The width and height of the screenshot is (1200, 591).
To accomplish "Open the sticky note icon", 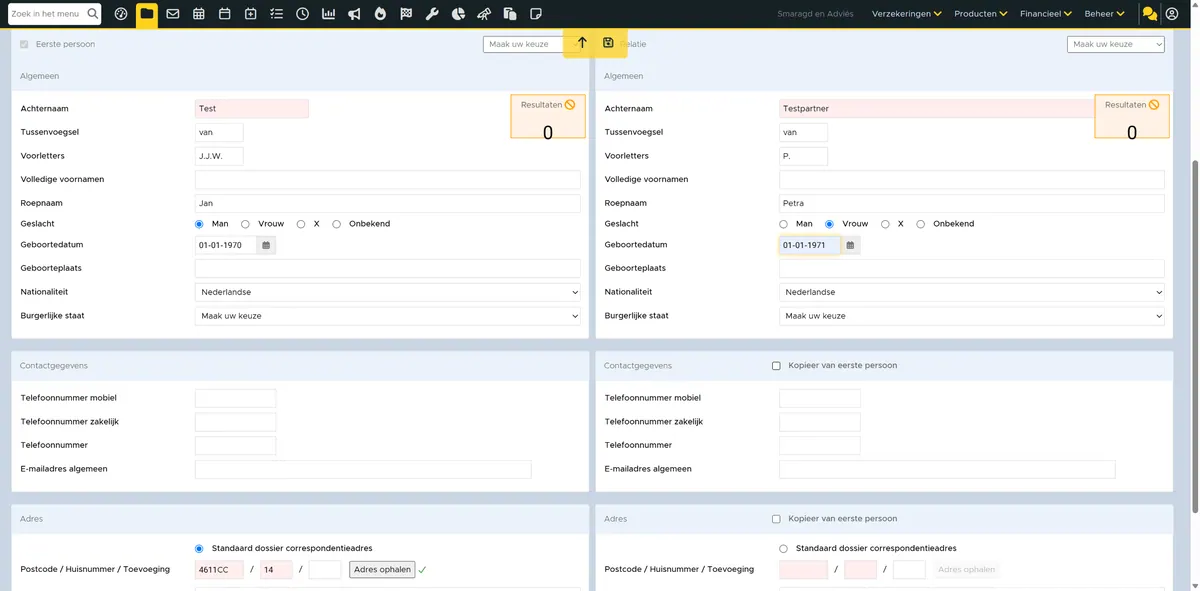I will 536,14.
